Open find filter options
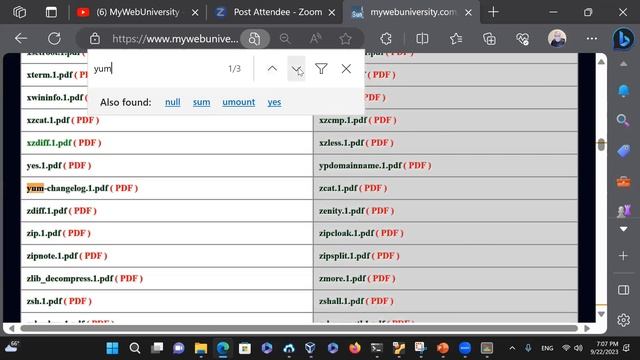 pyautogui.click(x=321, y=69)
